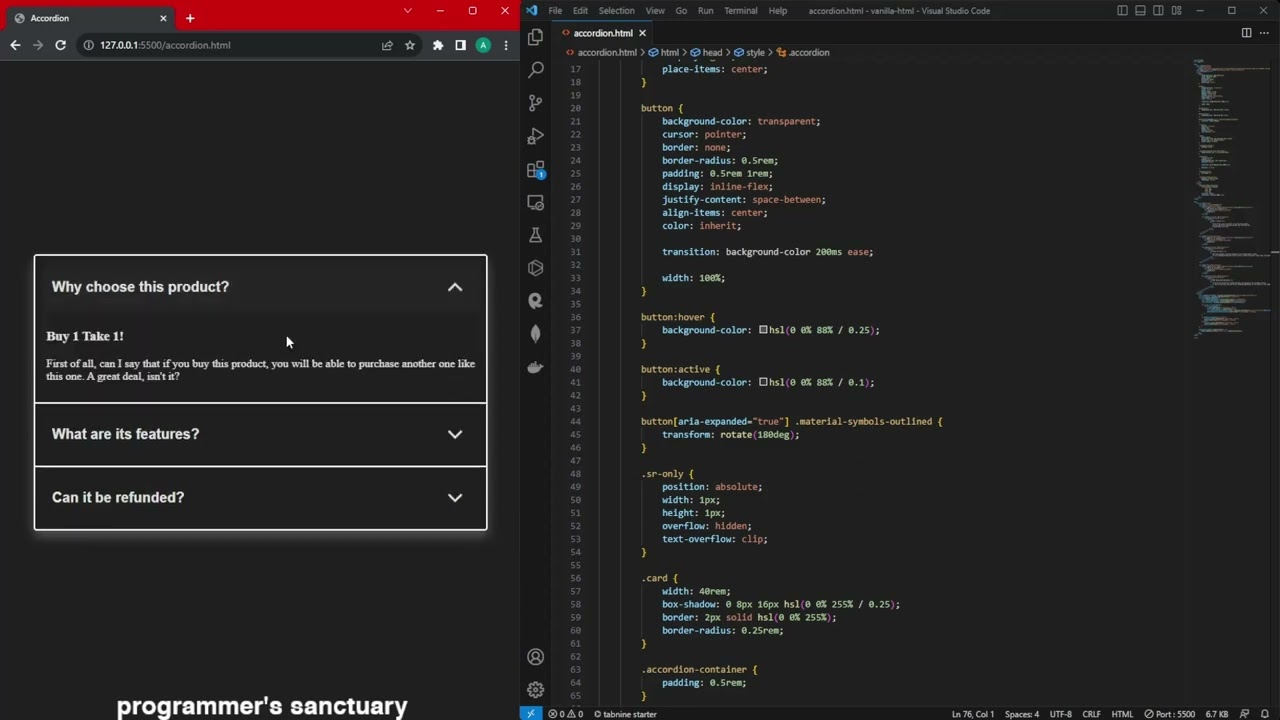The width and height of the screenshot is (1280, 720).
Task: Show errors and warnings in status bar
Action: coord(567,714)
